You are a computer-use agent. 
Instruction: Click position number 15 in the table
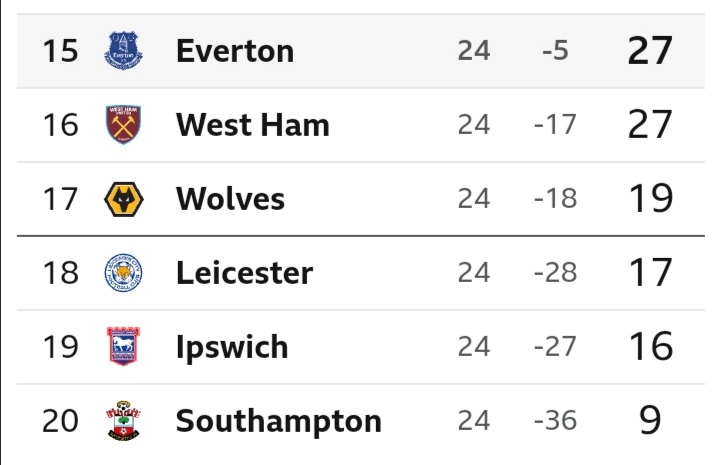pos(59,51)
